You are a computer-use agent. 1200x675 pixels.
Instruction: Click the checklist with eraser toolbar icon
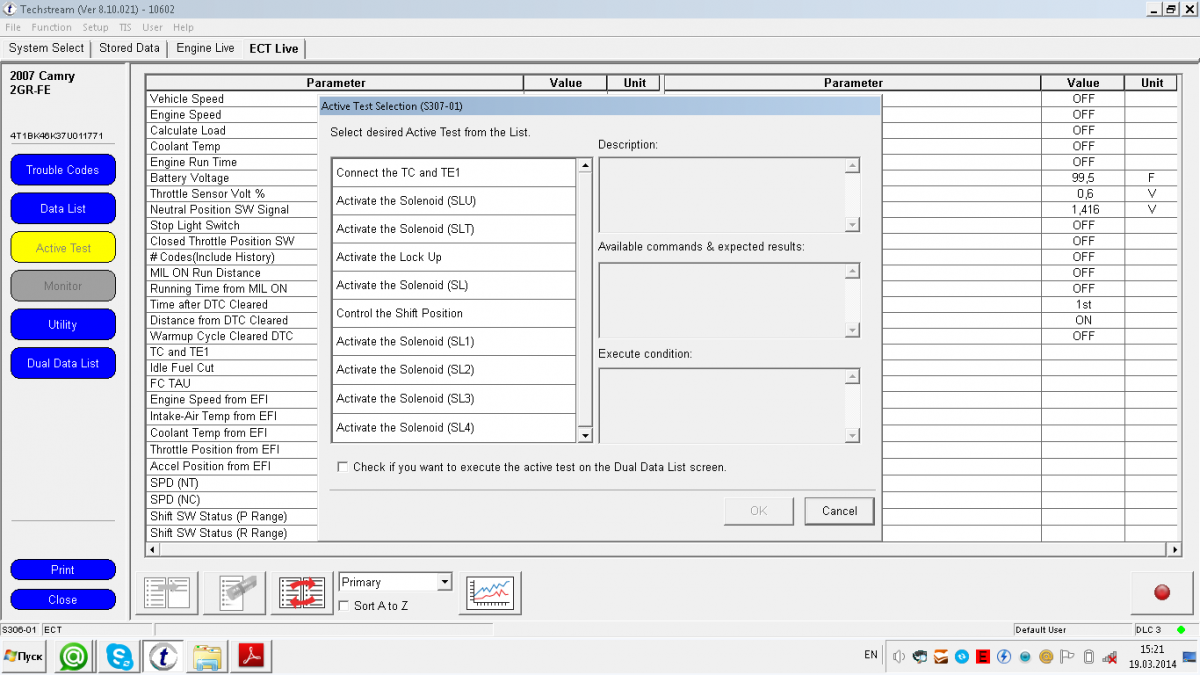click(x=234, y=593)
